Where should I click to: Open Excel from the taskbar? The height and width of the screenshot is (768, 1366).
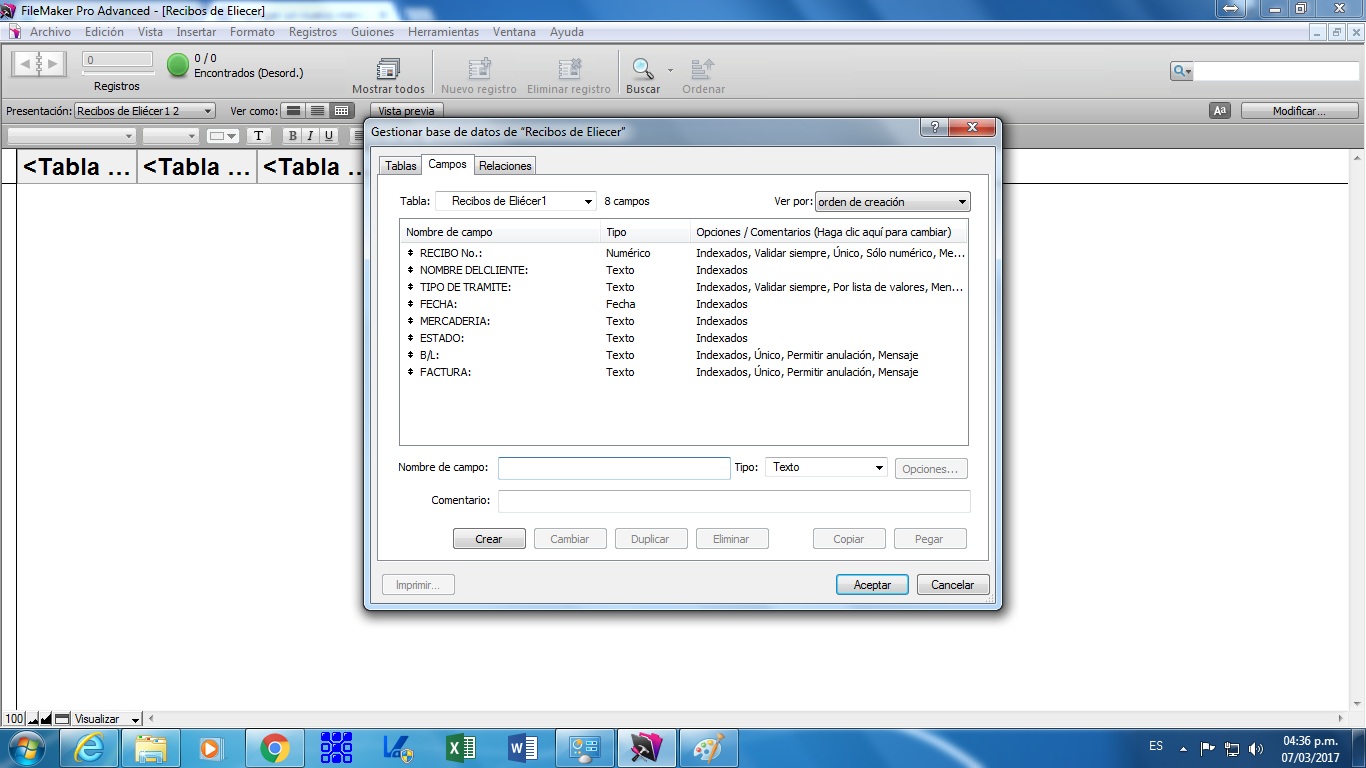pos(460,748)
